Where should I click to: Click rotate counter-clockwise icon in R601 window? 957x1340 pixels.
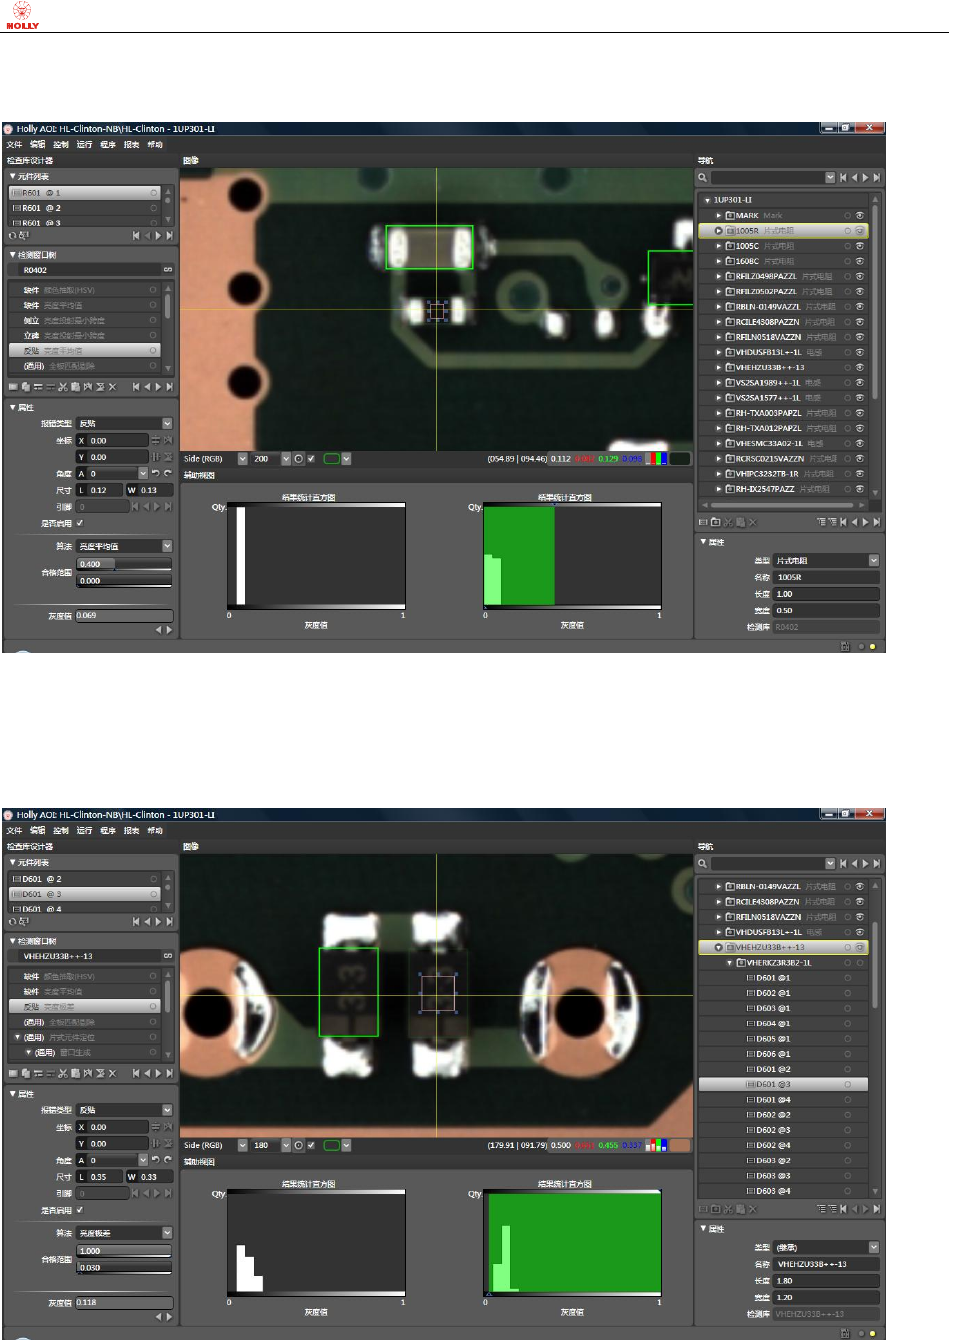pos(155,474)
